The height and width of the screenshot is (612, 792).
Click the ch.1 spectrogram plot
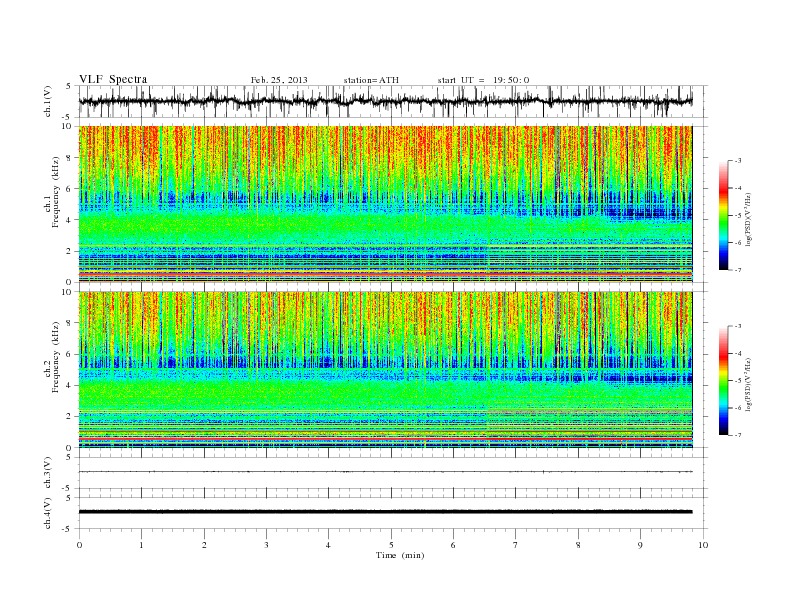tap(385, 204)
